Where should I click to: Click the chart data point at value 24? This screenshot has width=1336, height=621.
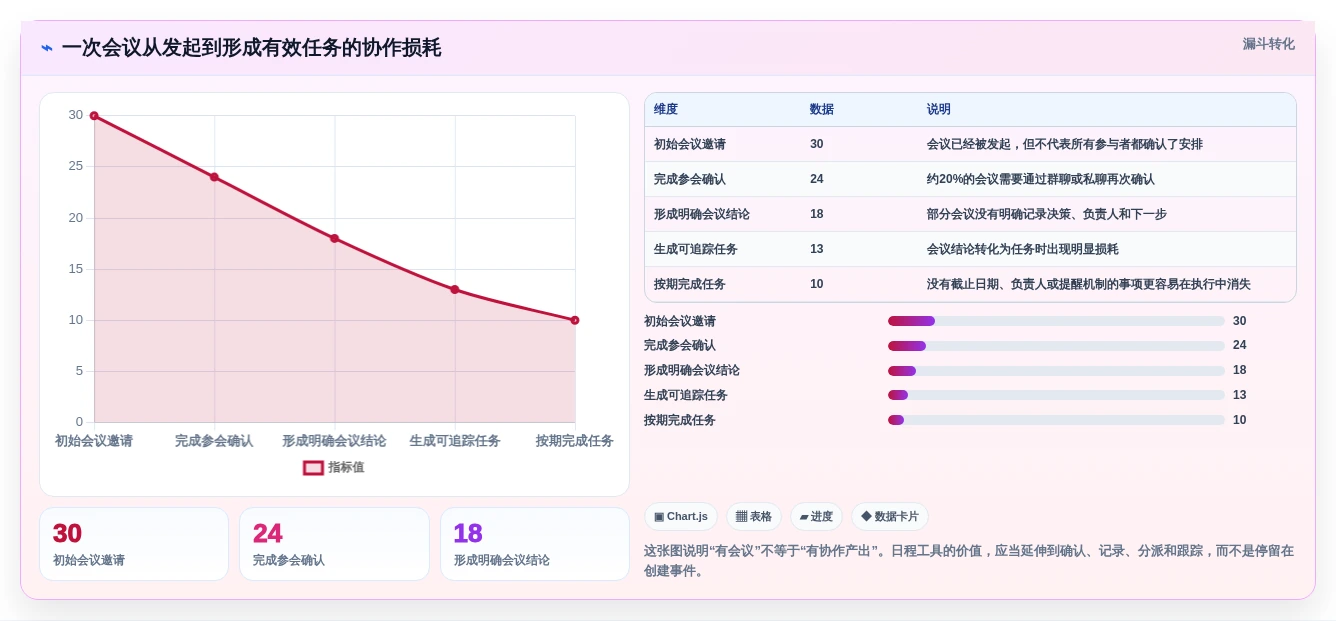tap(214, 177)
